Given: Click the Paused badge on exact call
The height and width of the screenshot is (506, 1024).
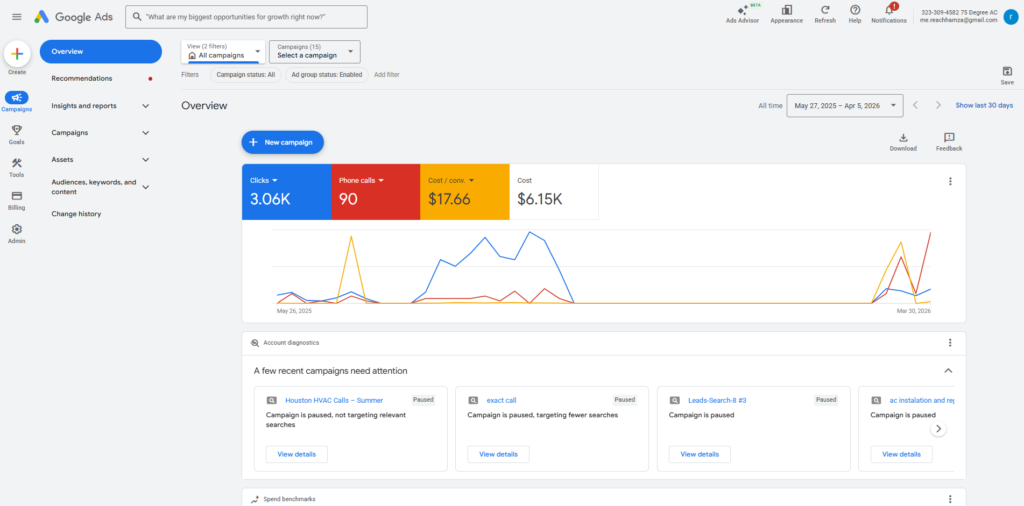Looking at the screenshot, I should 624,400.
